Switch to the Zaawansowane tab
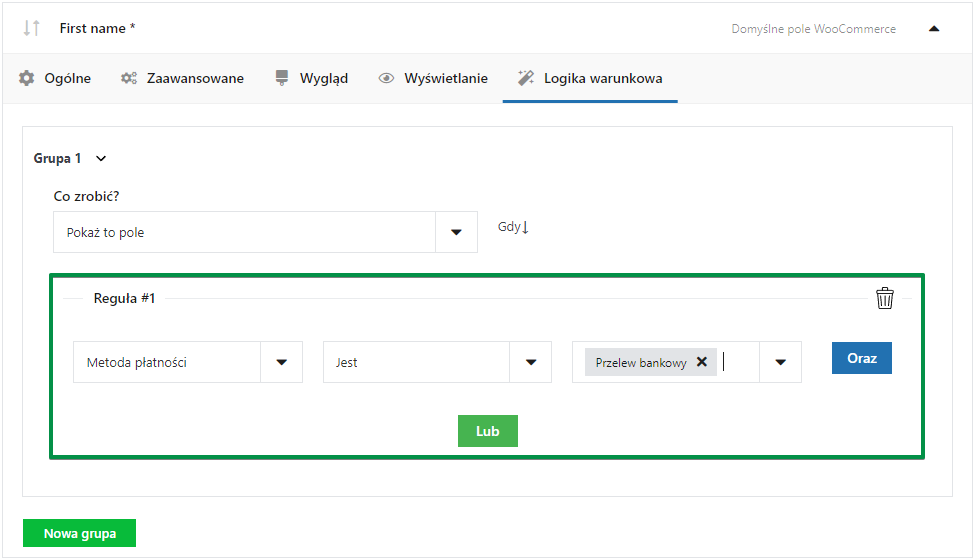The width and height of the screenshot is (974, 559). (182, 78)
